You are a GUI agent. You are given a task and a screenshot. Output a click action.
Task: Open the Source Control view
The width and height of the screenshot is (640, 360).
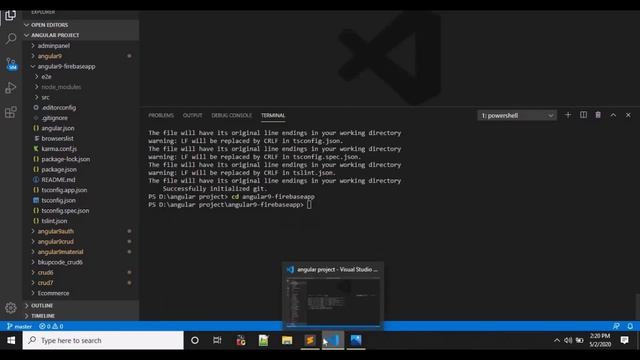click(11, 63)
